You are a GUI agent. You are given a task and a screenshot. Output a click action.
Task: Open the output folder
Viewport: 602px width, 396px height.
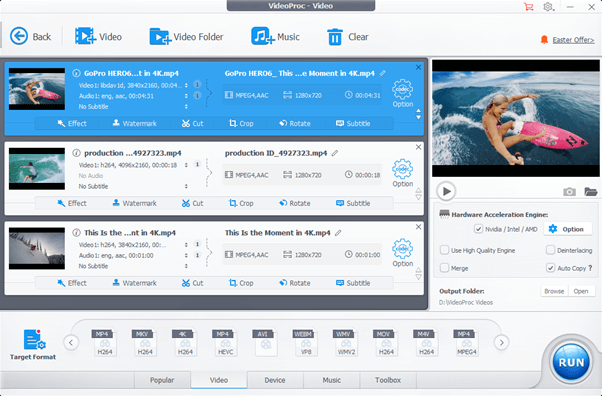[581, 291]
